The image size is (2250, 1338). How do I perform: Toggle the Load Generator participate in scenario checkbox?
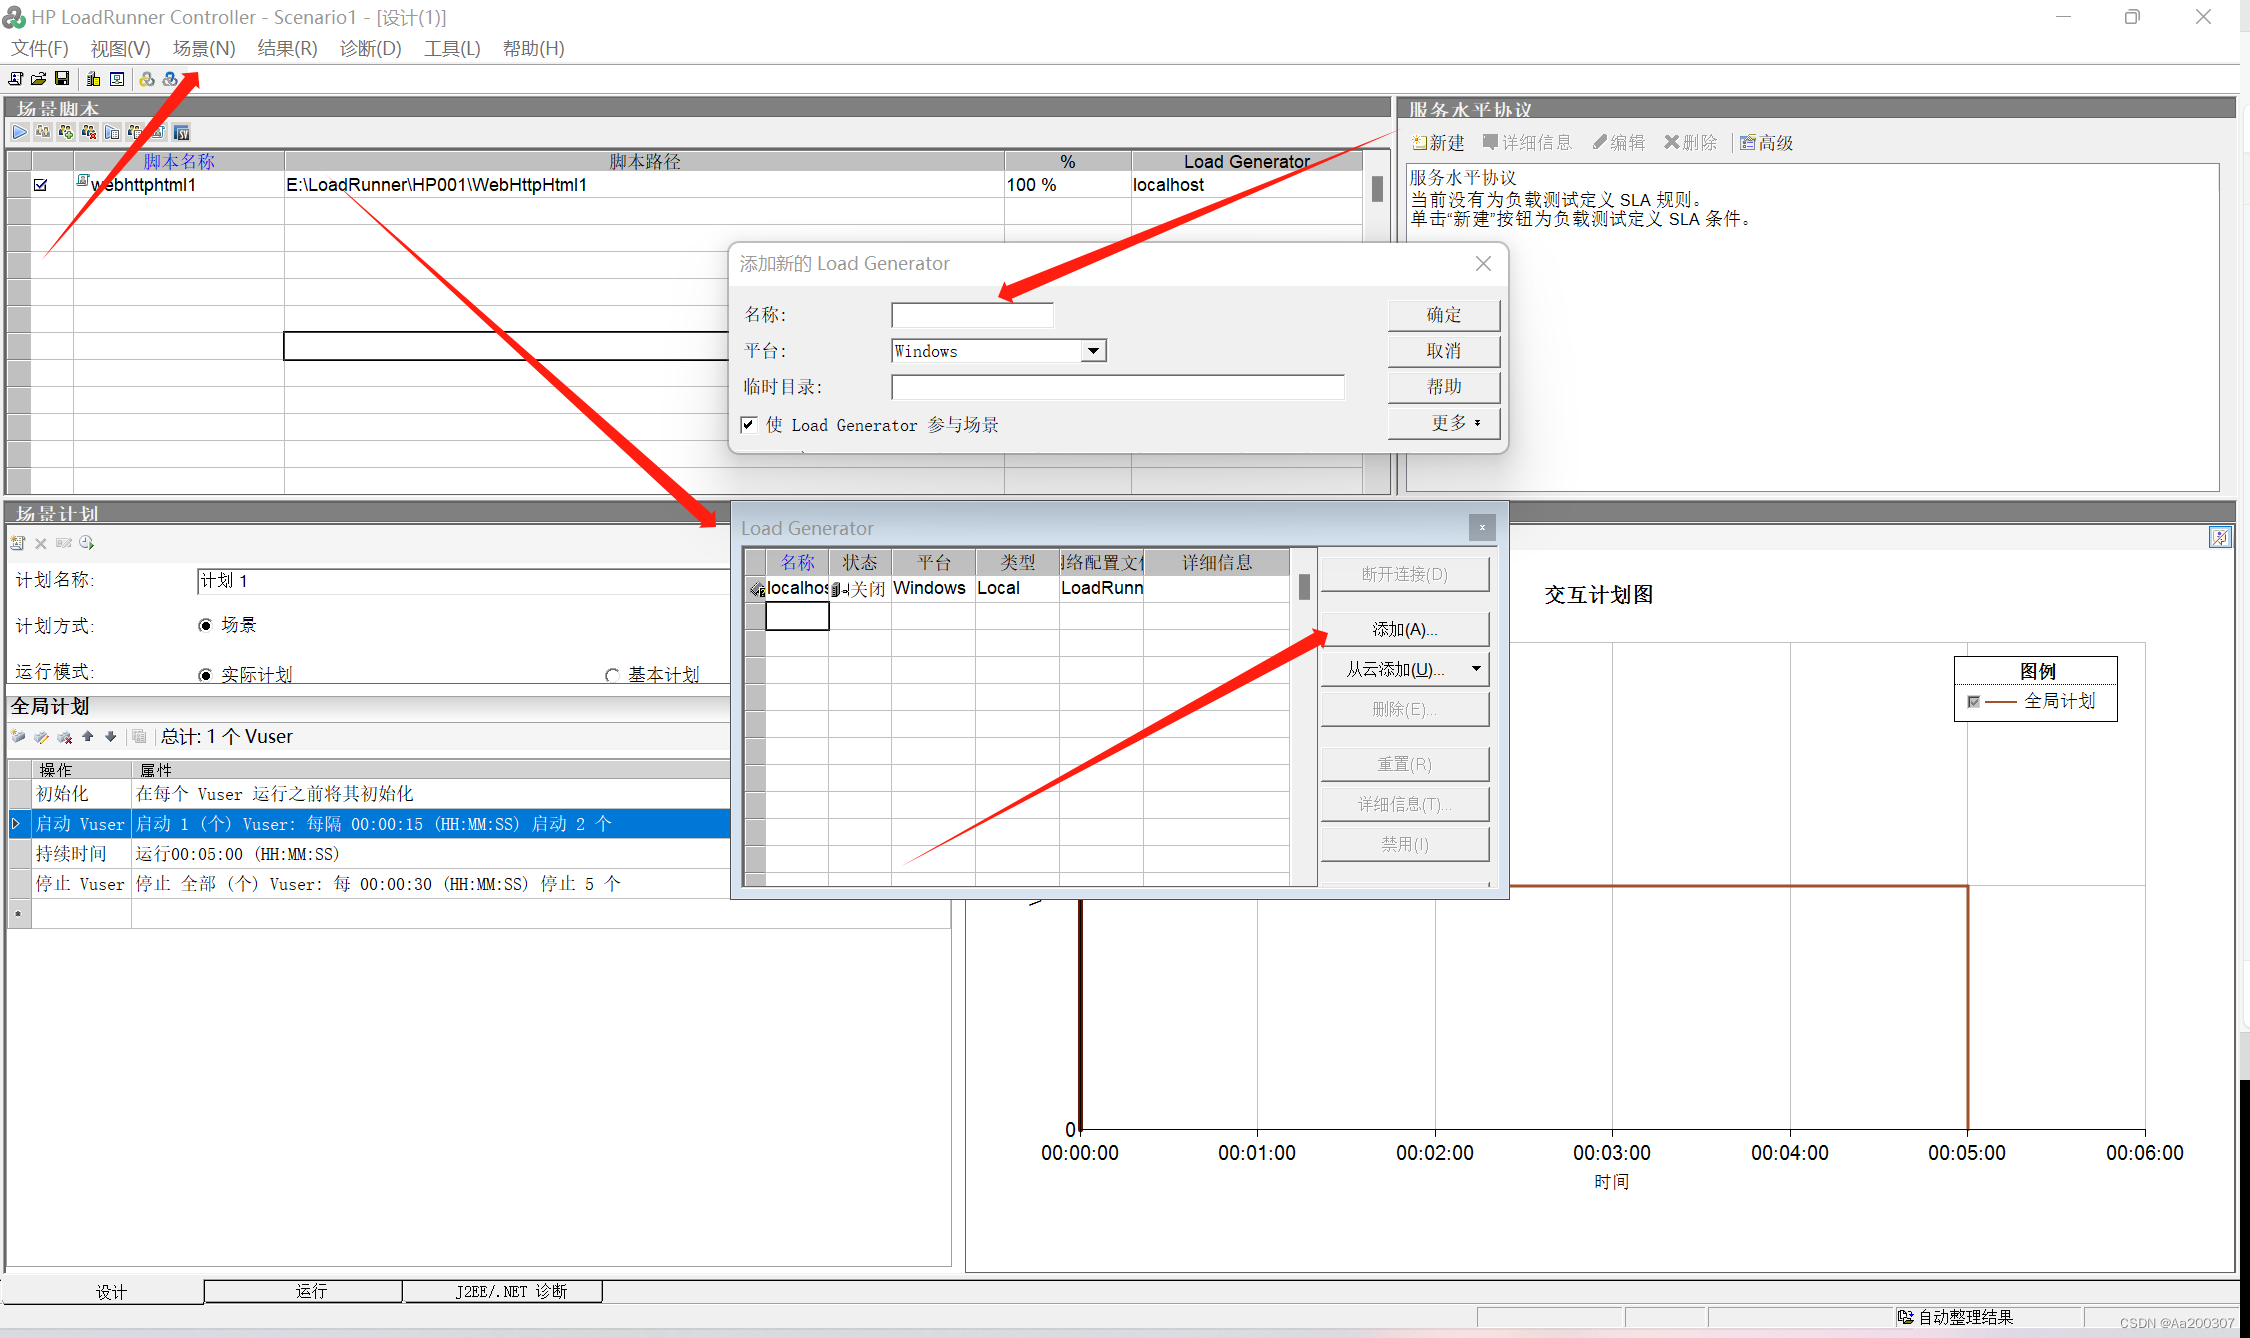coord(749,425)
